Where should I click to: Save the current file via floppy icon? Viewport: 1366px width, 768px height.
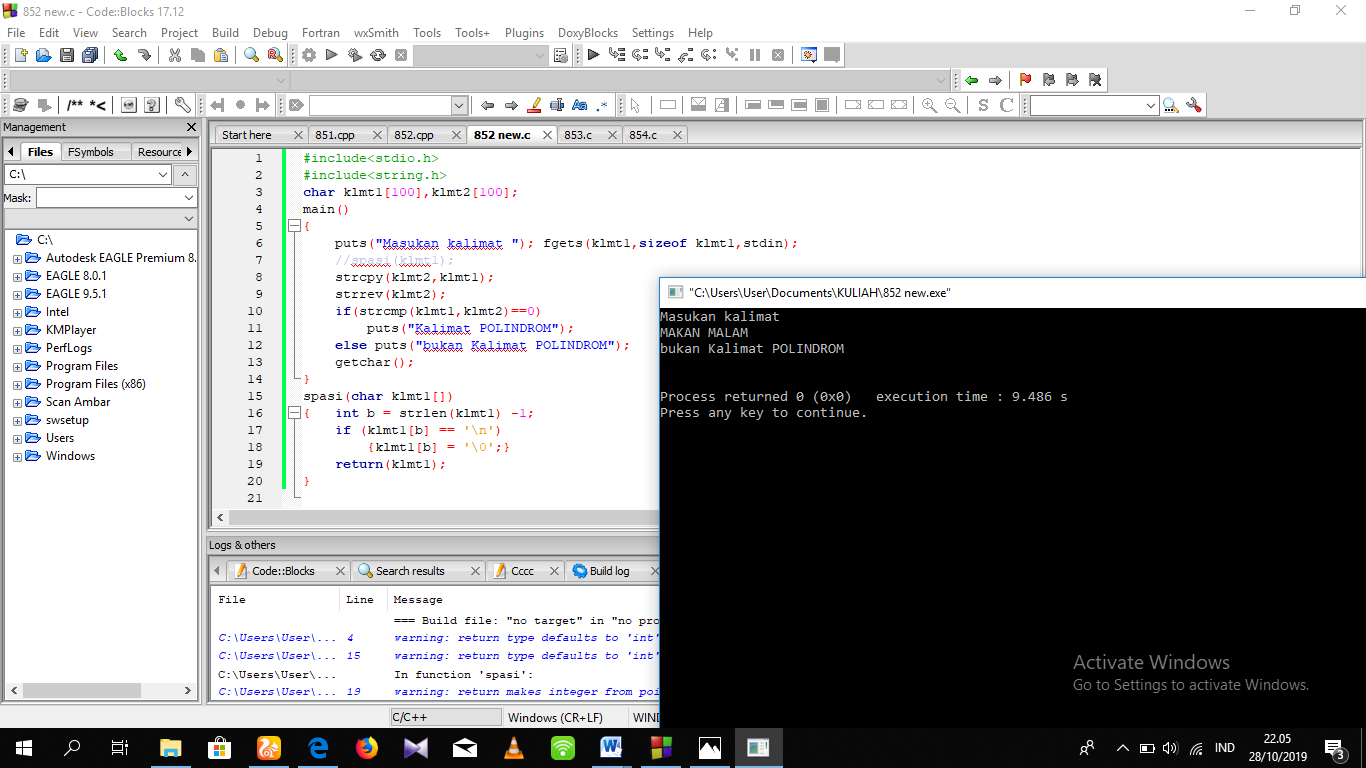67,55
